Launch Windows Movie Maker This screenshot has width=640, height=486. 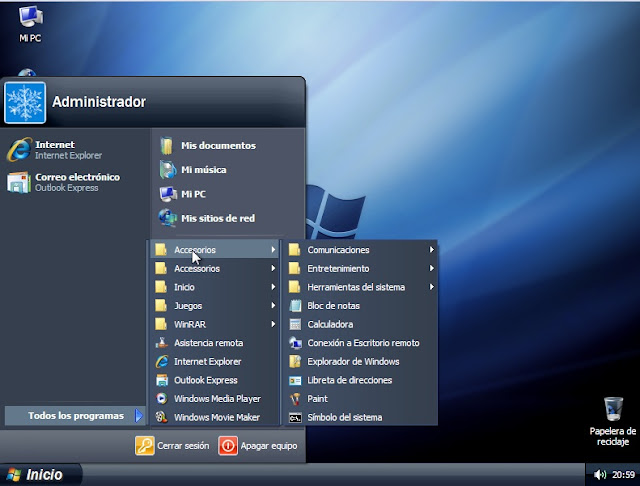pyautogui.click(x=215, y=417)
